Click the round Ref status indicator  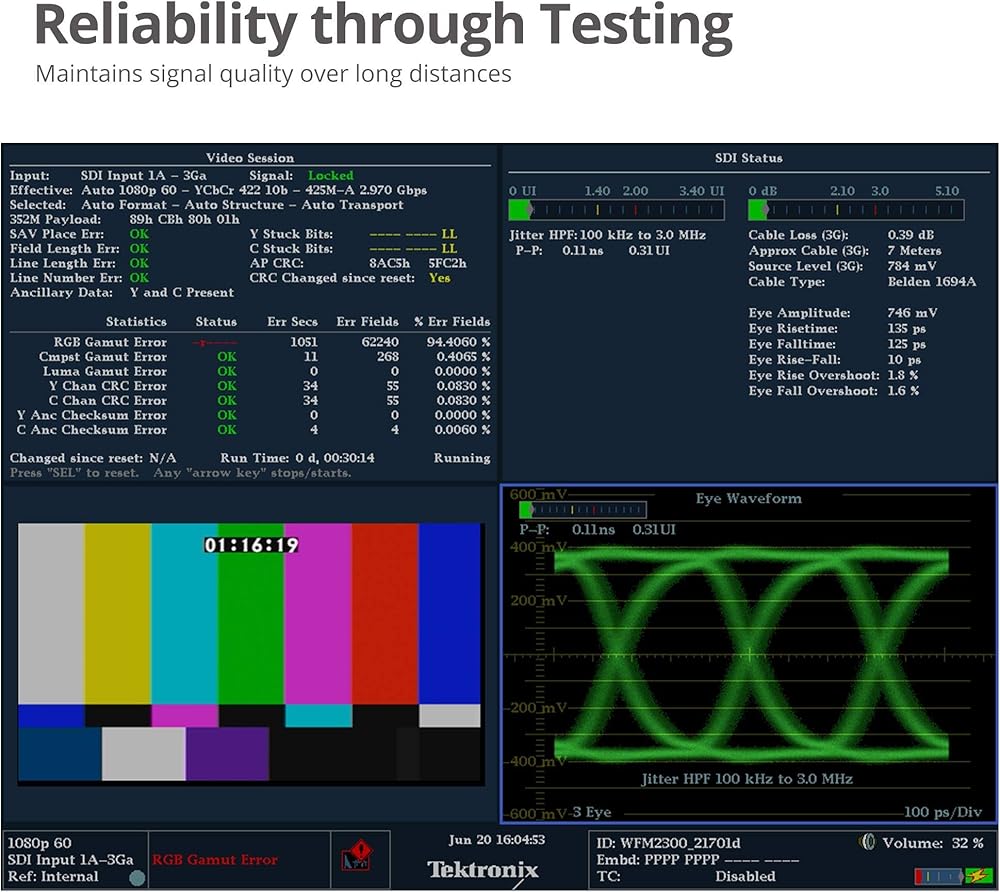click(x=137, y=877)
